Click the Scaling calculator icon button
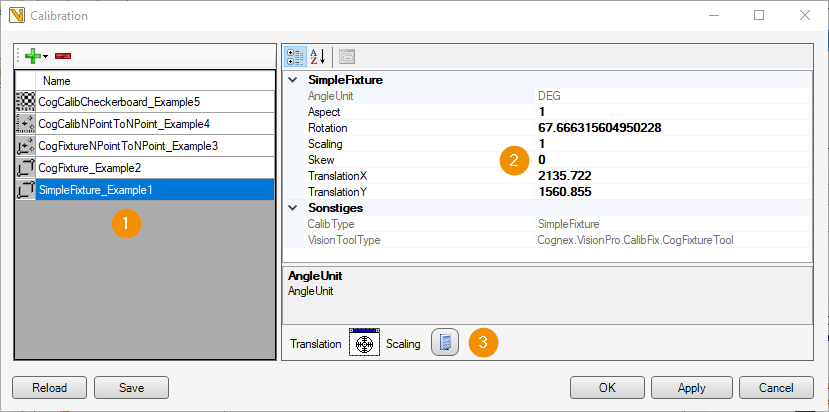Image resolution: width=829 pixels, height=412 pixels. (x=445, y=343)
